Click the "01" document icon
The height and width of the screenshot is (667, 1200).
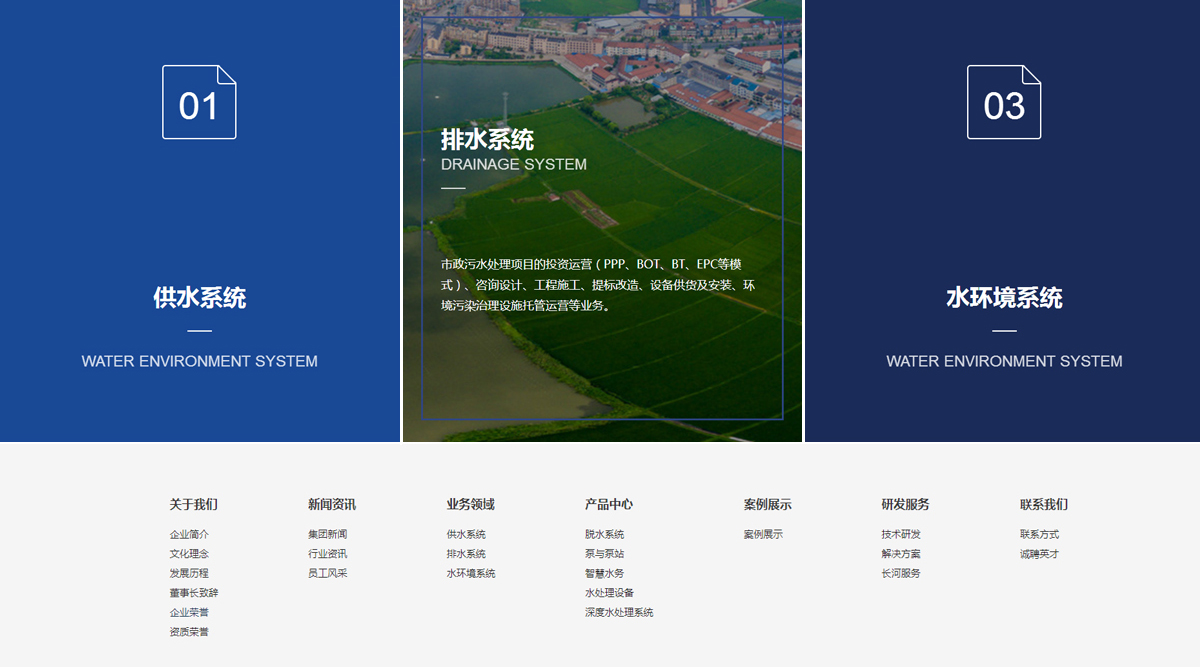coord(199,101)
